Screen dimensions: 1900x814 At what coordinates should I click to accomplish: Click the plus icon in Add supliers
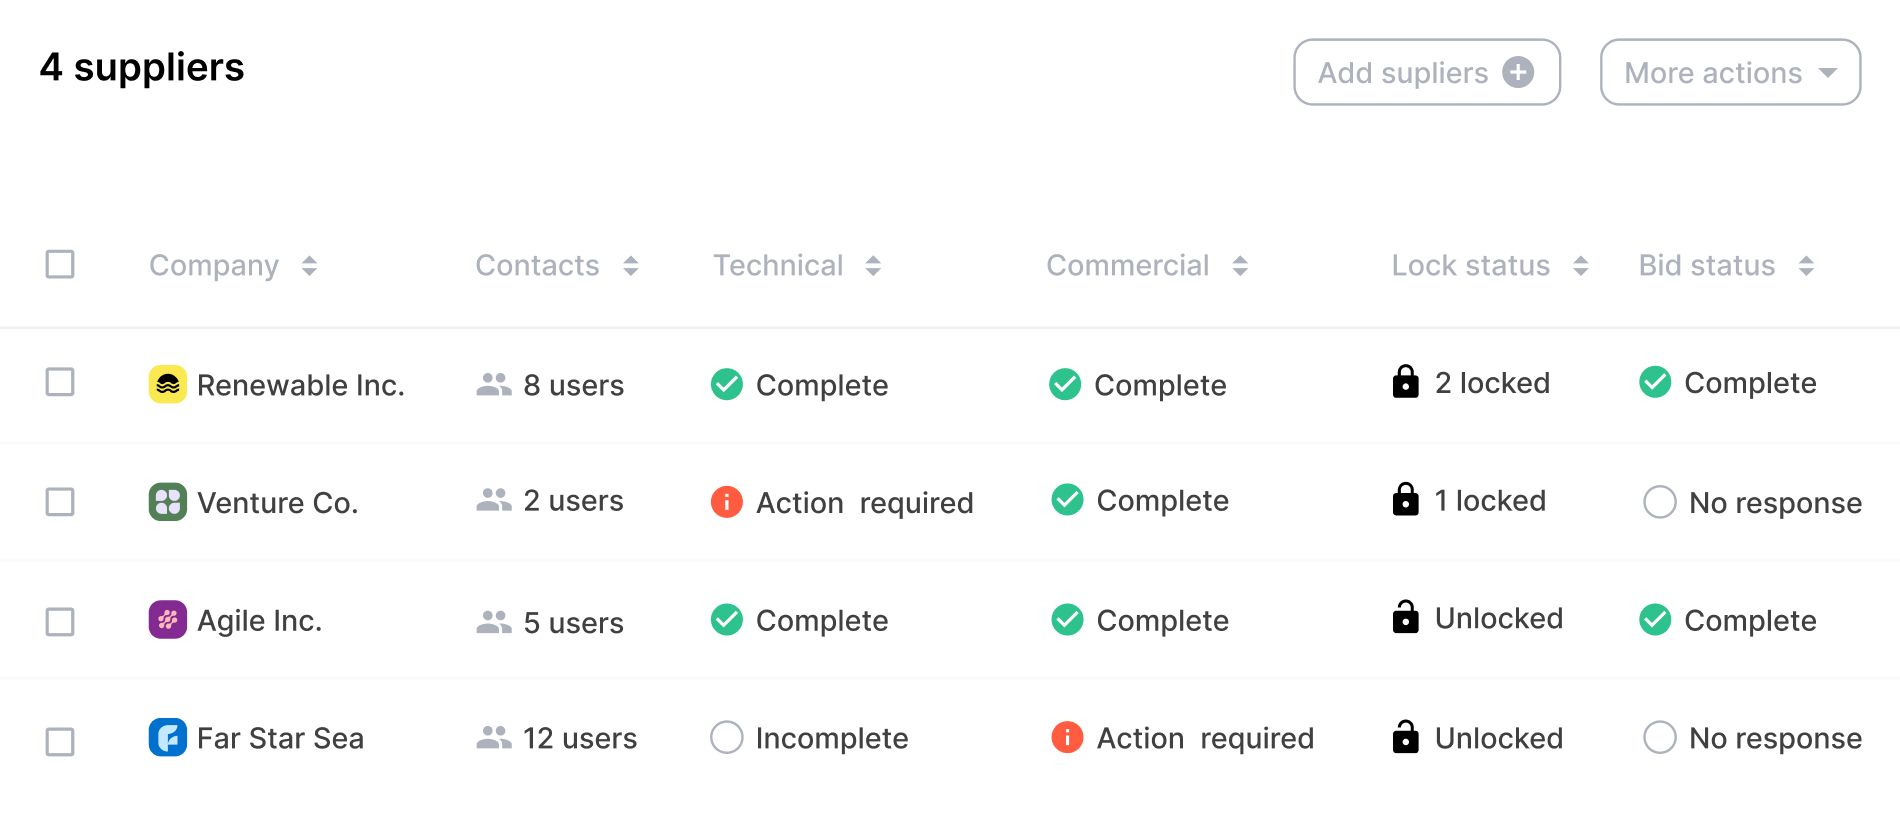1518,72
